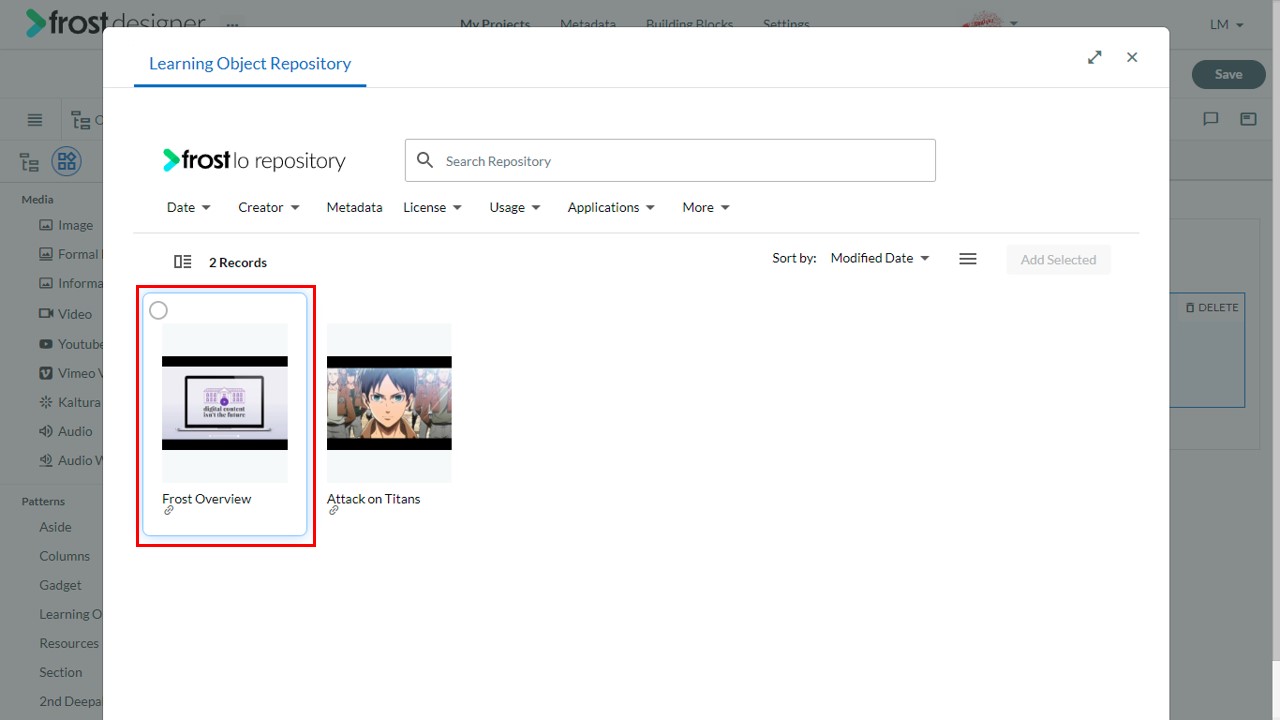Open the Applications filter dropdown
This screenshot has height=720, width=1280.
tap(611, 207)
